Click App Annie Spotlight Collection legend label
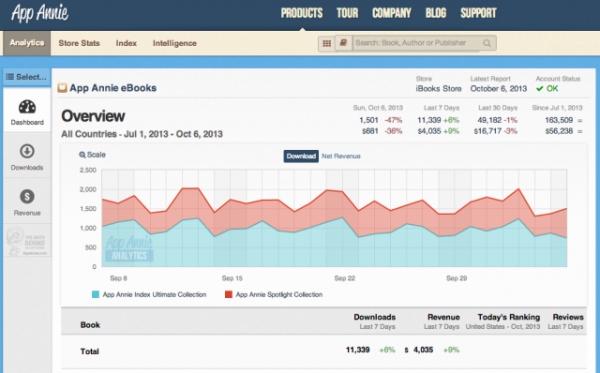The height and width of the screenshot is (373, 600). [x=279, y=295]
